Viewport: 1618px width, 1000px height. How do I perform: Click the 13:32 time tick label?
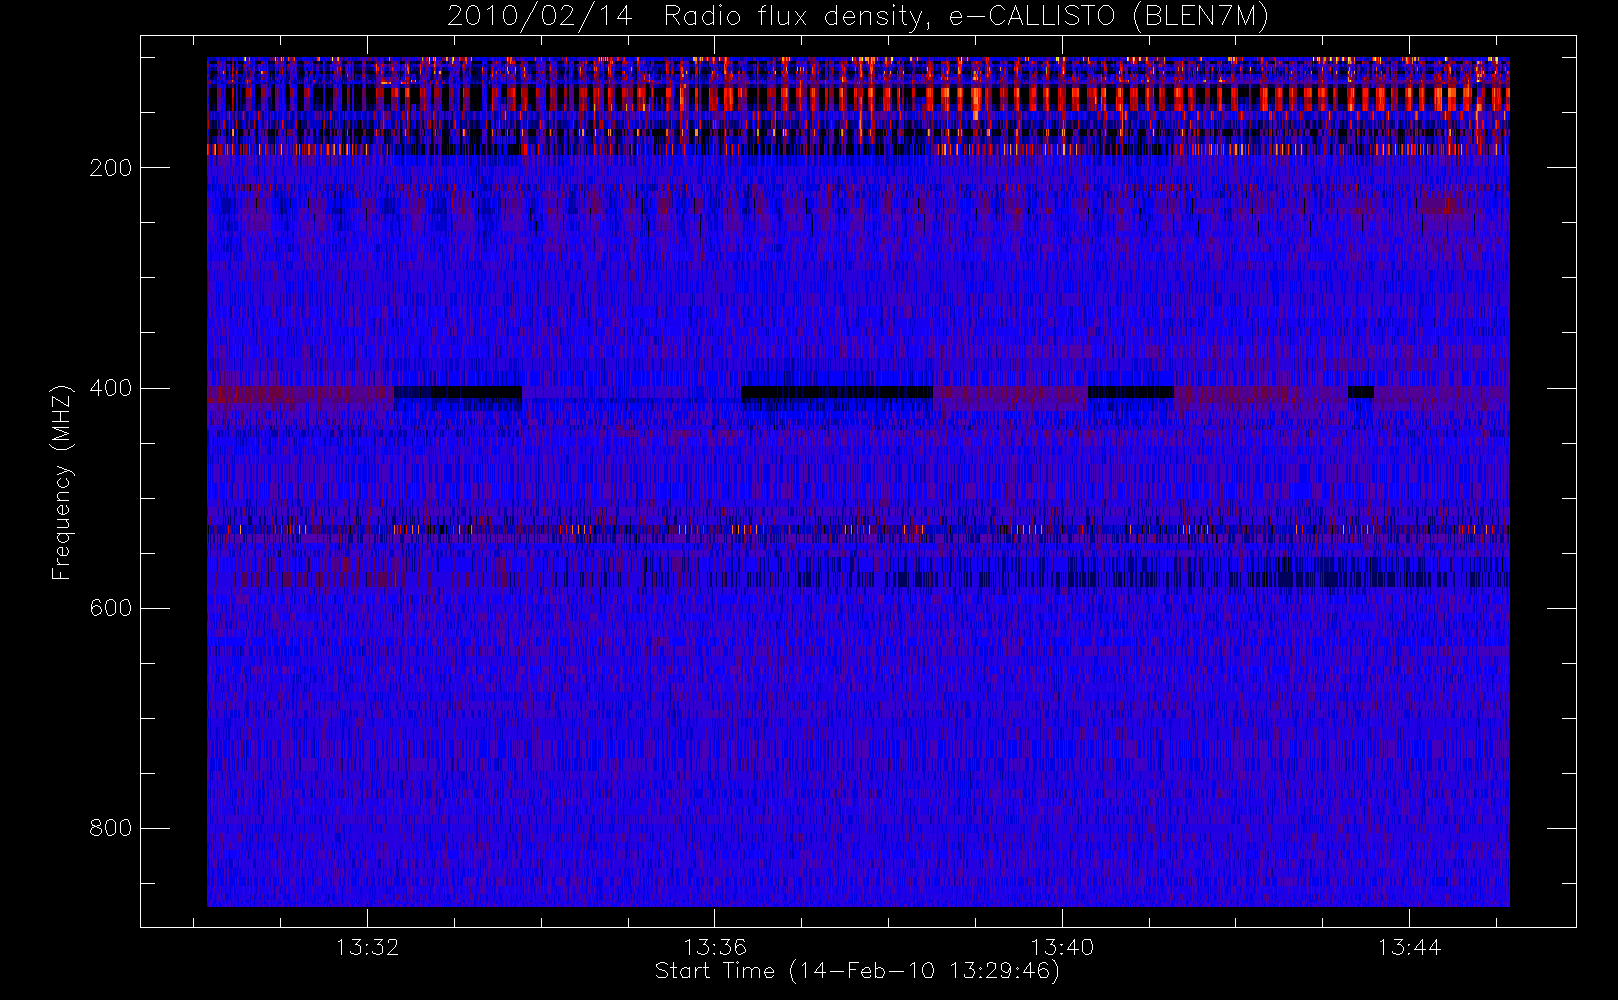click(367, 947)
